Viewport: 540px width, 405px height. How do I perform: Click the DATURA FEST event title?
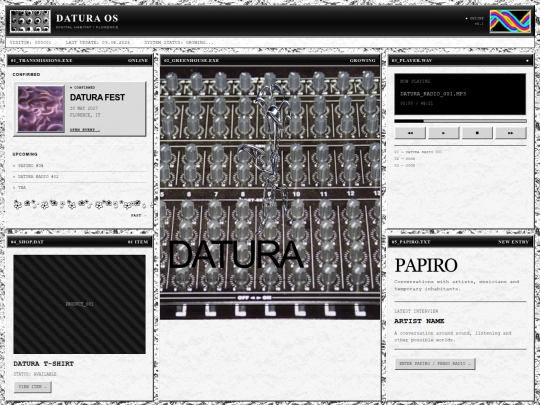tap(97, 97)
